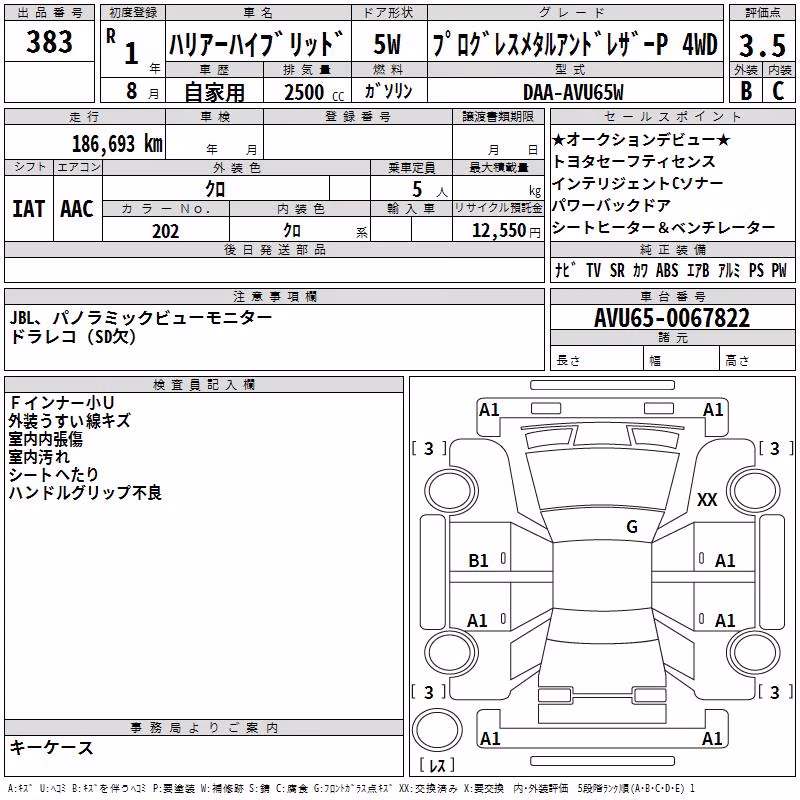Click equipment code PW

point(779,270)
